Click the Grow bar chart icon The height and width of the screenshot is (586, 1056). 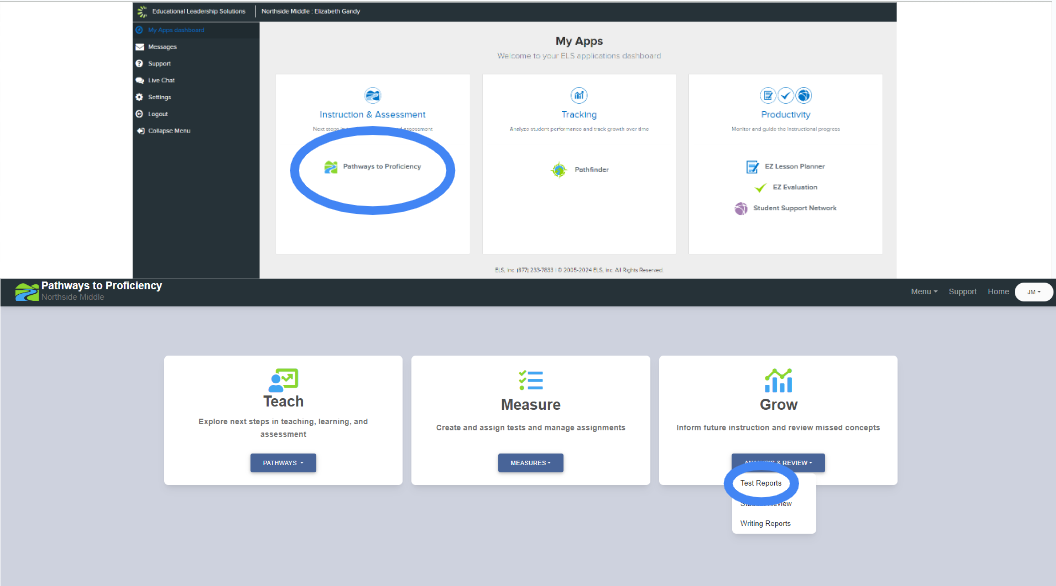(779, 381)
